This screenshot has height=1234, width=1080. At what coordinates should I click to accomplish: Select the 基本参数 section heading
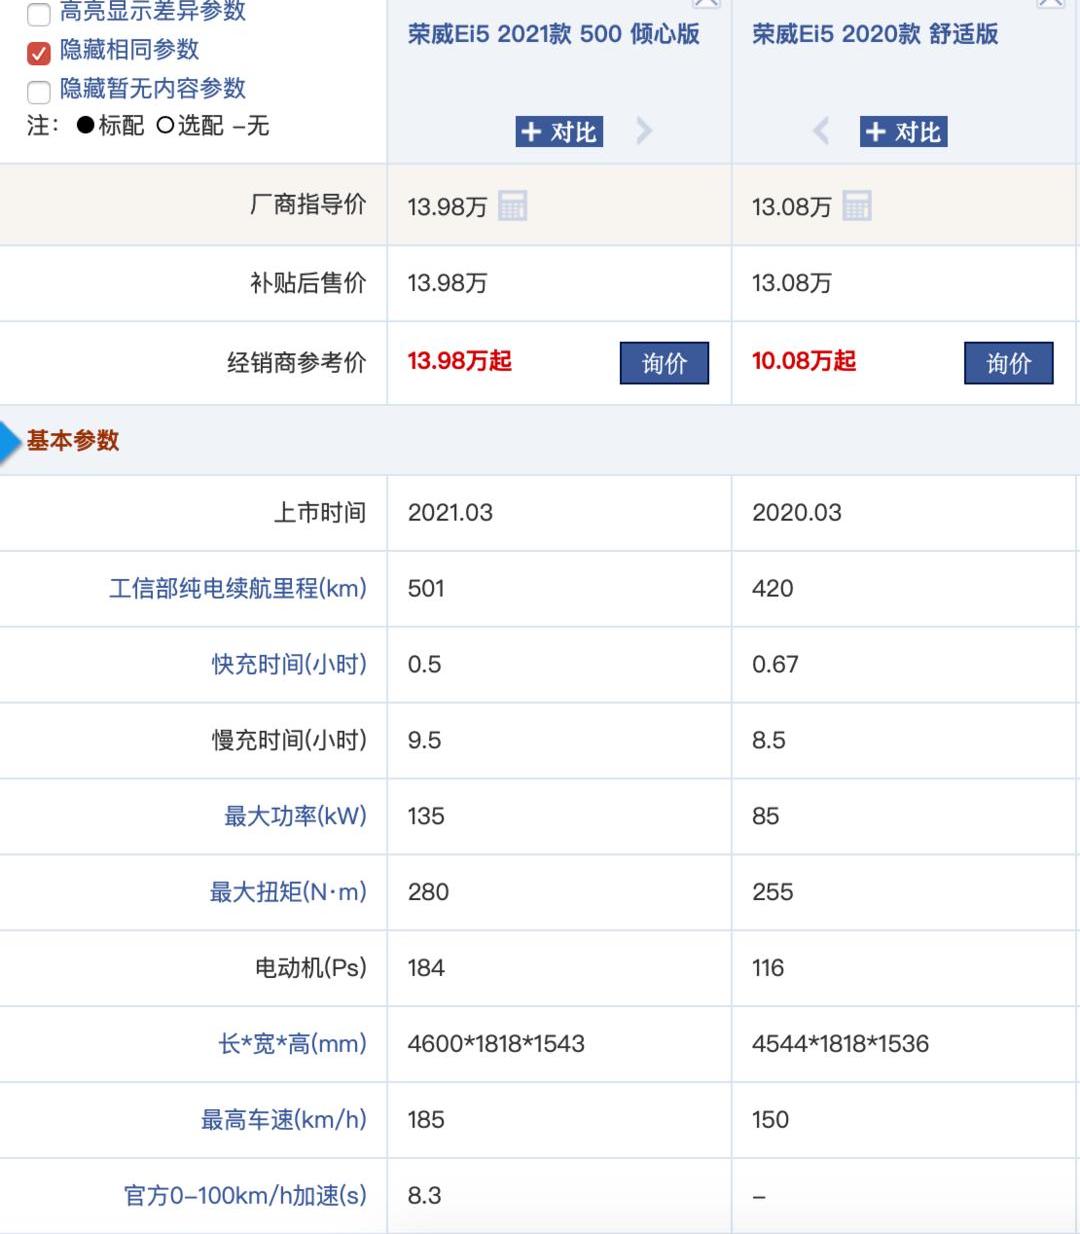tap(73, 440)
